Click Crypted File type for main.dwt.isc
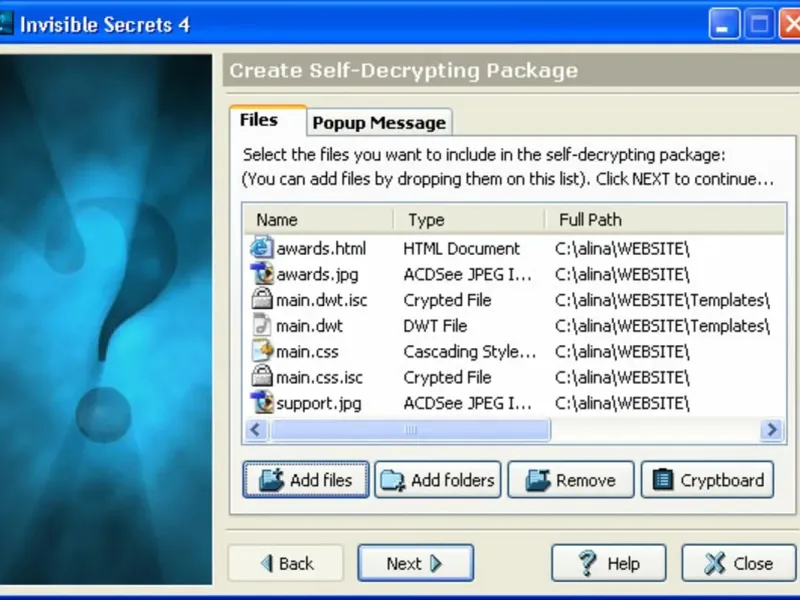The height and width of the screenshot is (600, 800). [447, 300]
